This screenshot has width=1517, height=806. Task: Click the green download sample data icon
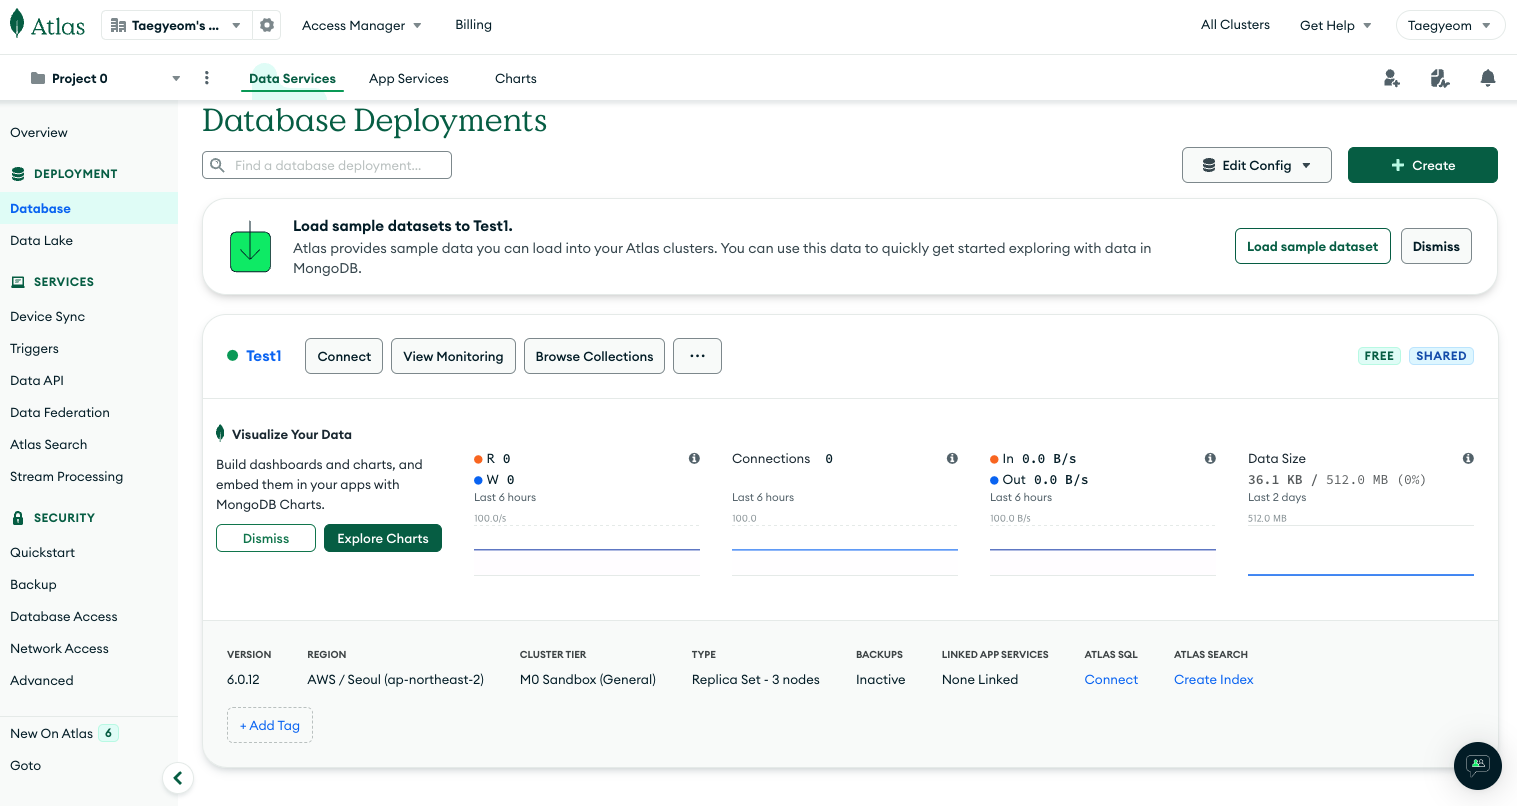coord(251,247)
